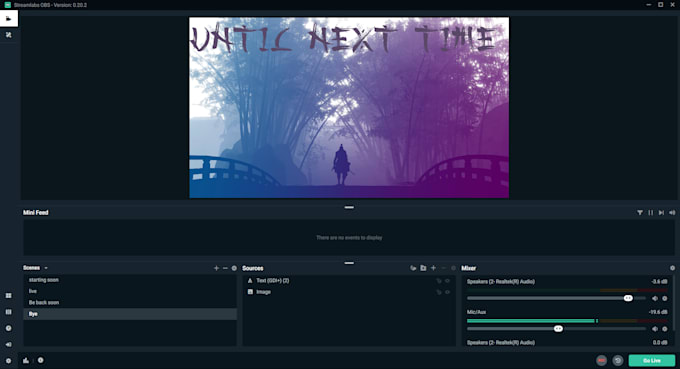This screenshot has width=680, height=369.
Task: Toggle the replay buffer button
Action: [618, 360]
